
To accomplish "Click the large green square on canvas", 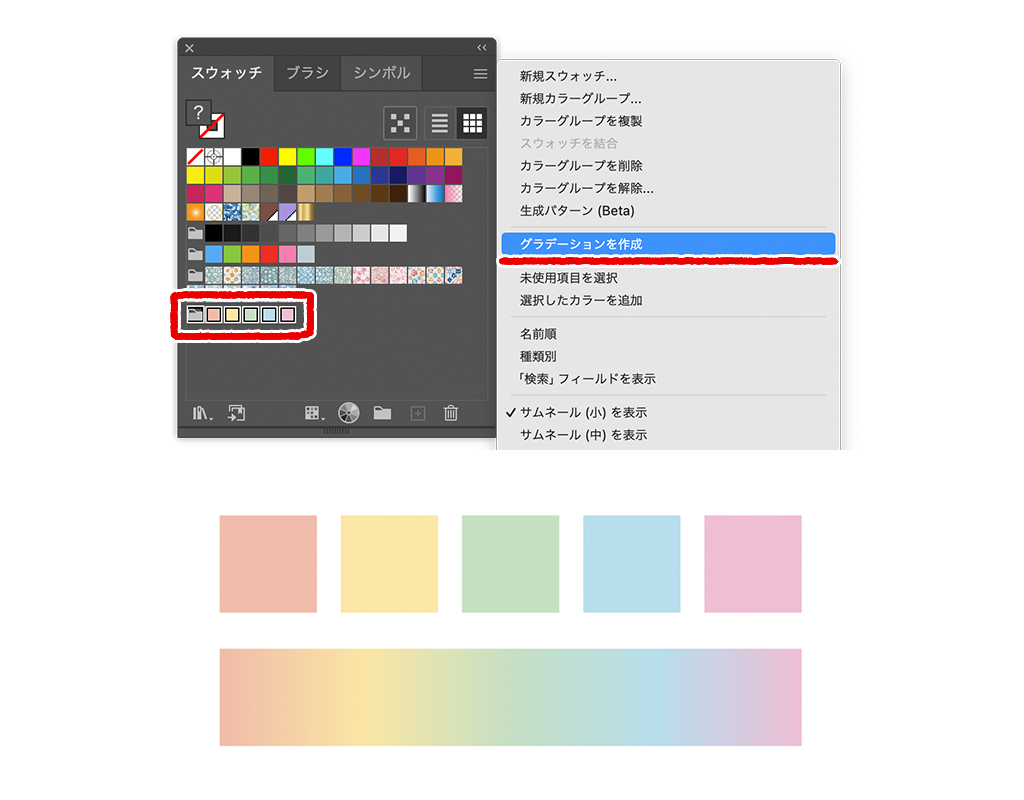I will pos(511,564).
